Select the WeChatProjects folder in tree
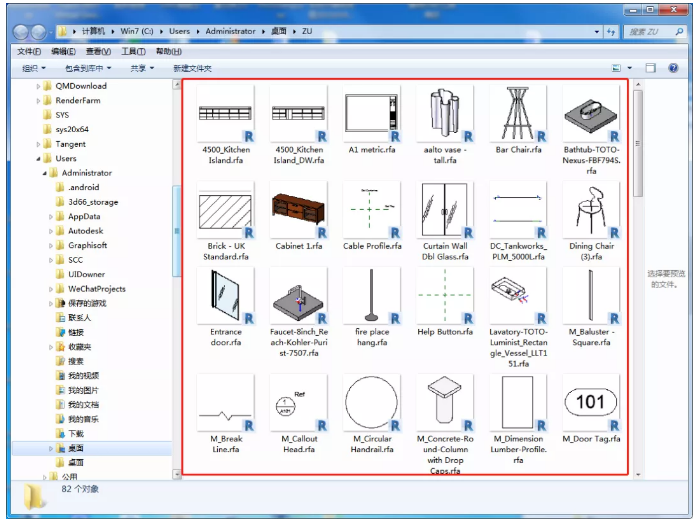The height and width of the screenshot is (522, 696). point(97,289)
